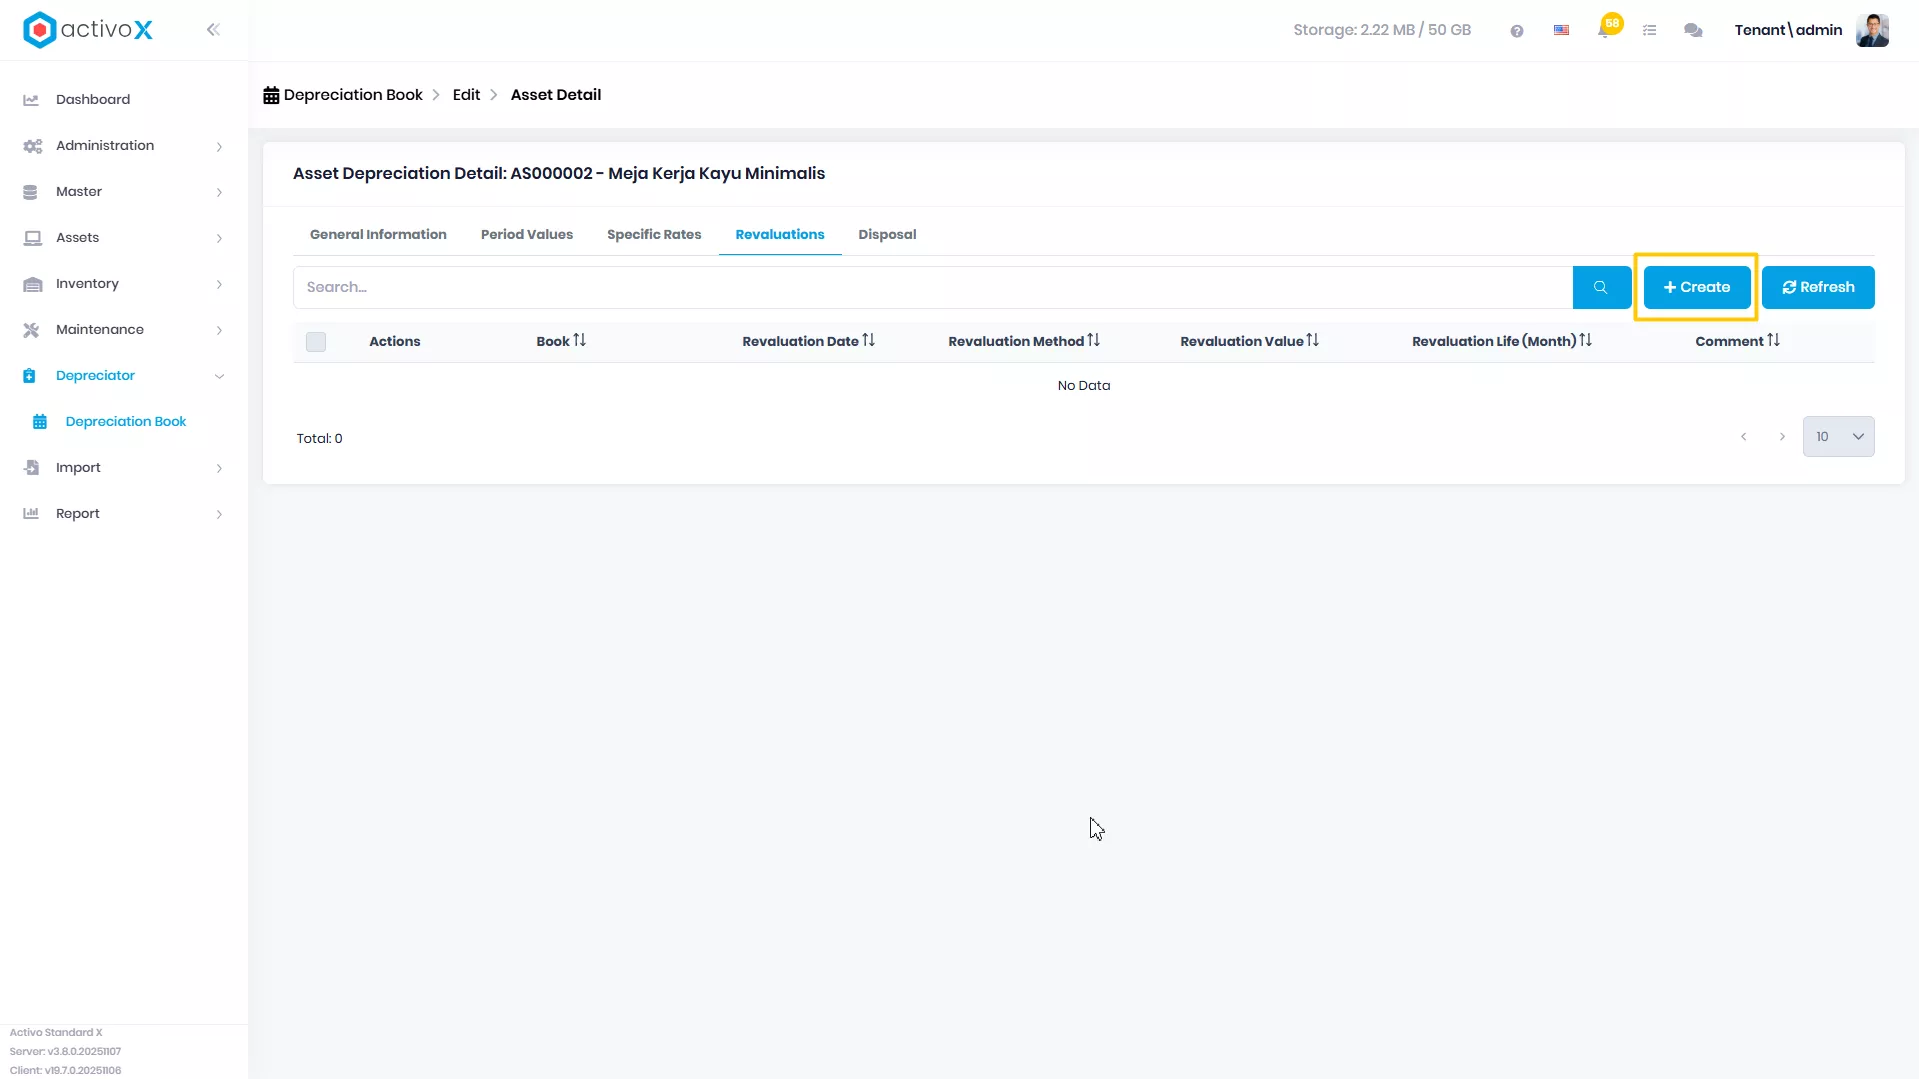1919x1079 pixels.
Task: Click the activoX logo
Action: [88, 30]
